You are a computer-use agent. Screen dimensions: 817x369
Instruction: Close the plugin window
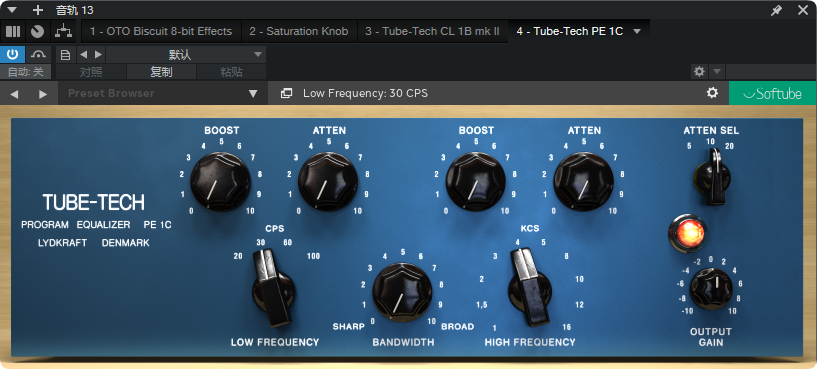click(803, 10)
